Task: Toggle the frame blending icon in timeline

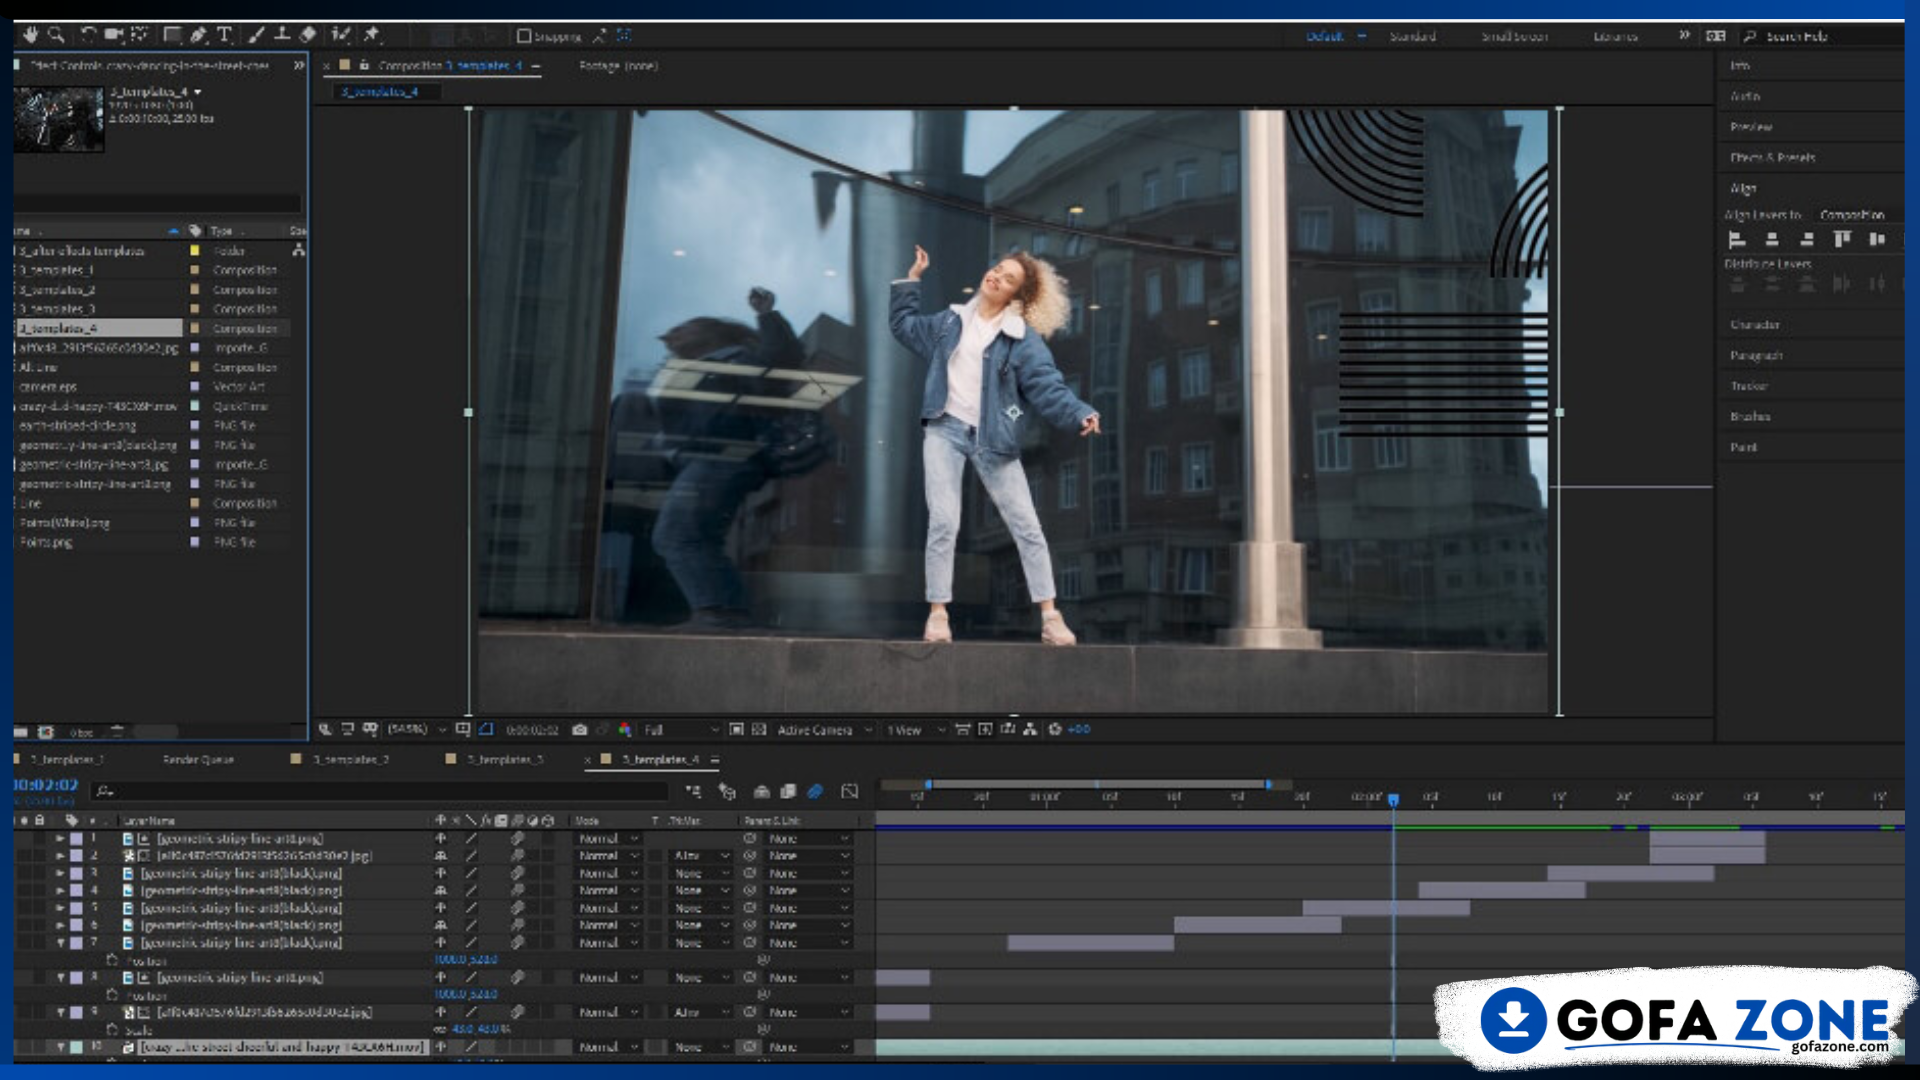Action: pos(788,792)
